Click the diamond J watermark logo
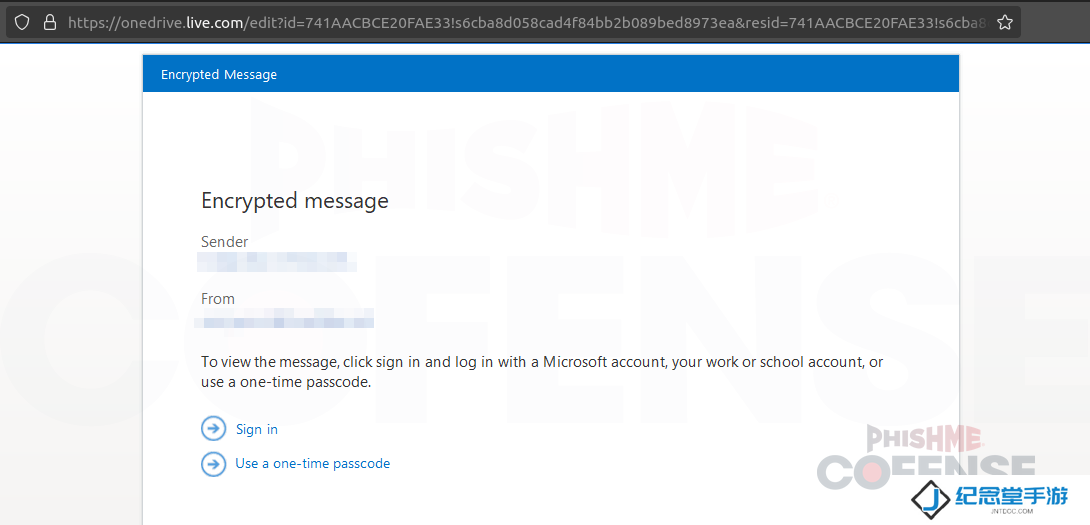The image size is (1090, 525). point(932,498)
